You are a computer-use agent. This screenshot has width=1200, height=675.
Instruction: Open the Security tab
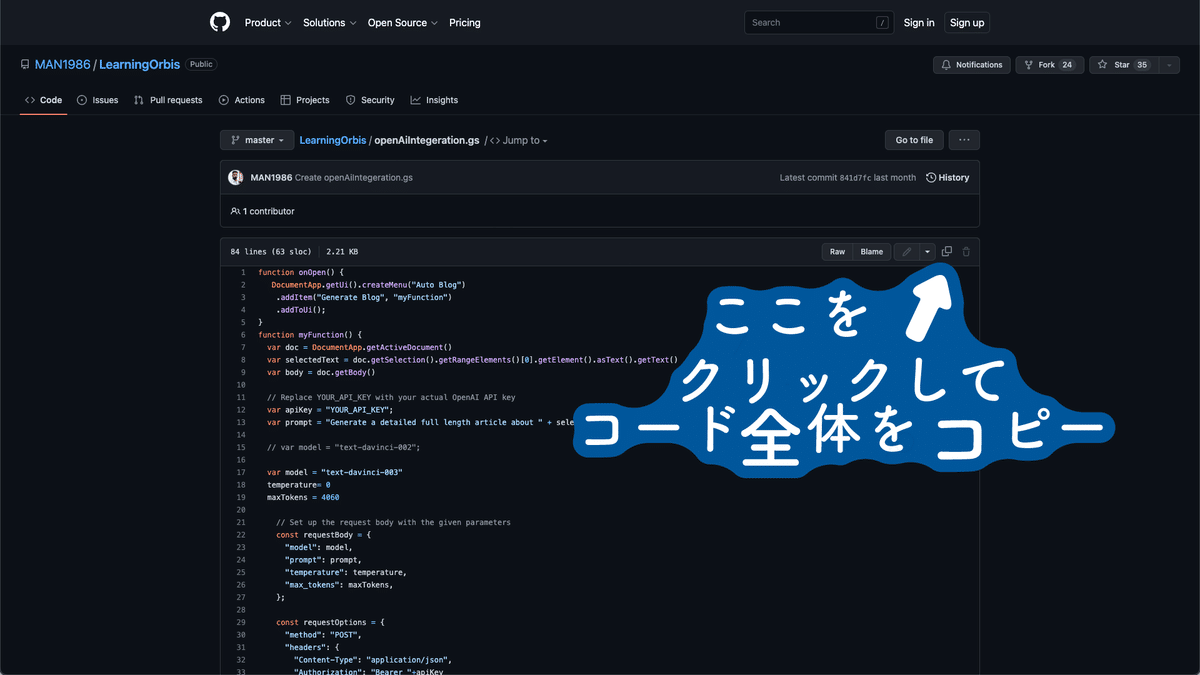click(x=370, y=100)
